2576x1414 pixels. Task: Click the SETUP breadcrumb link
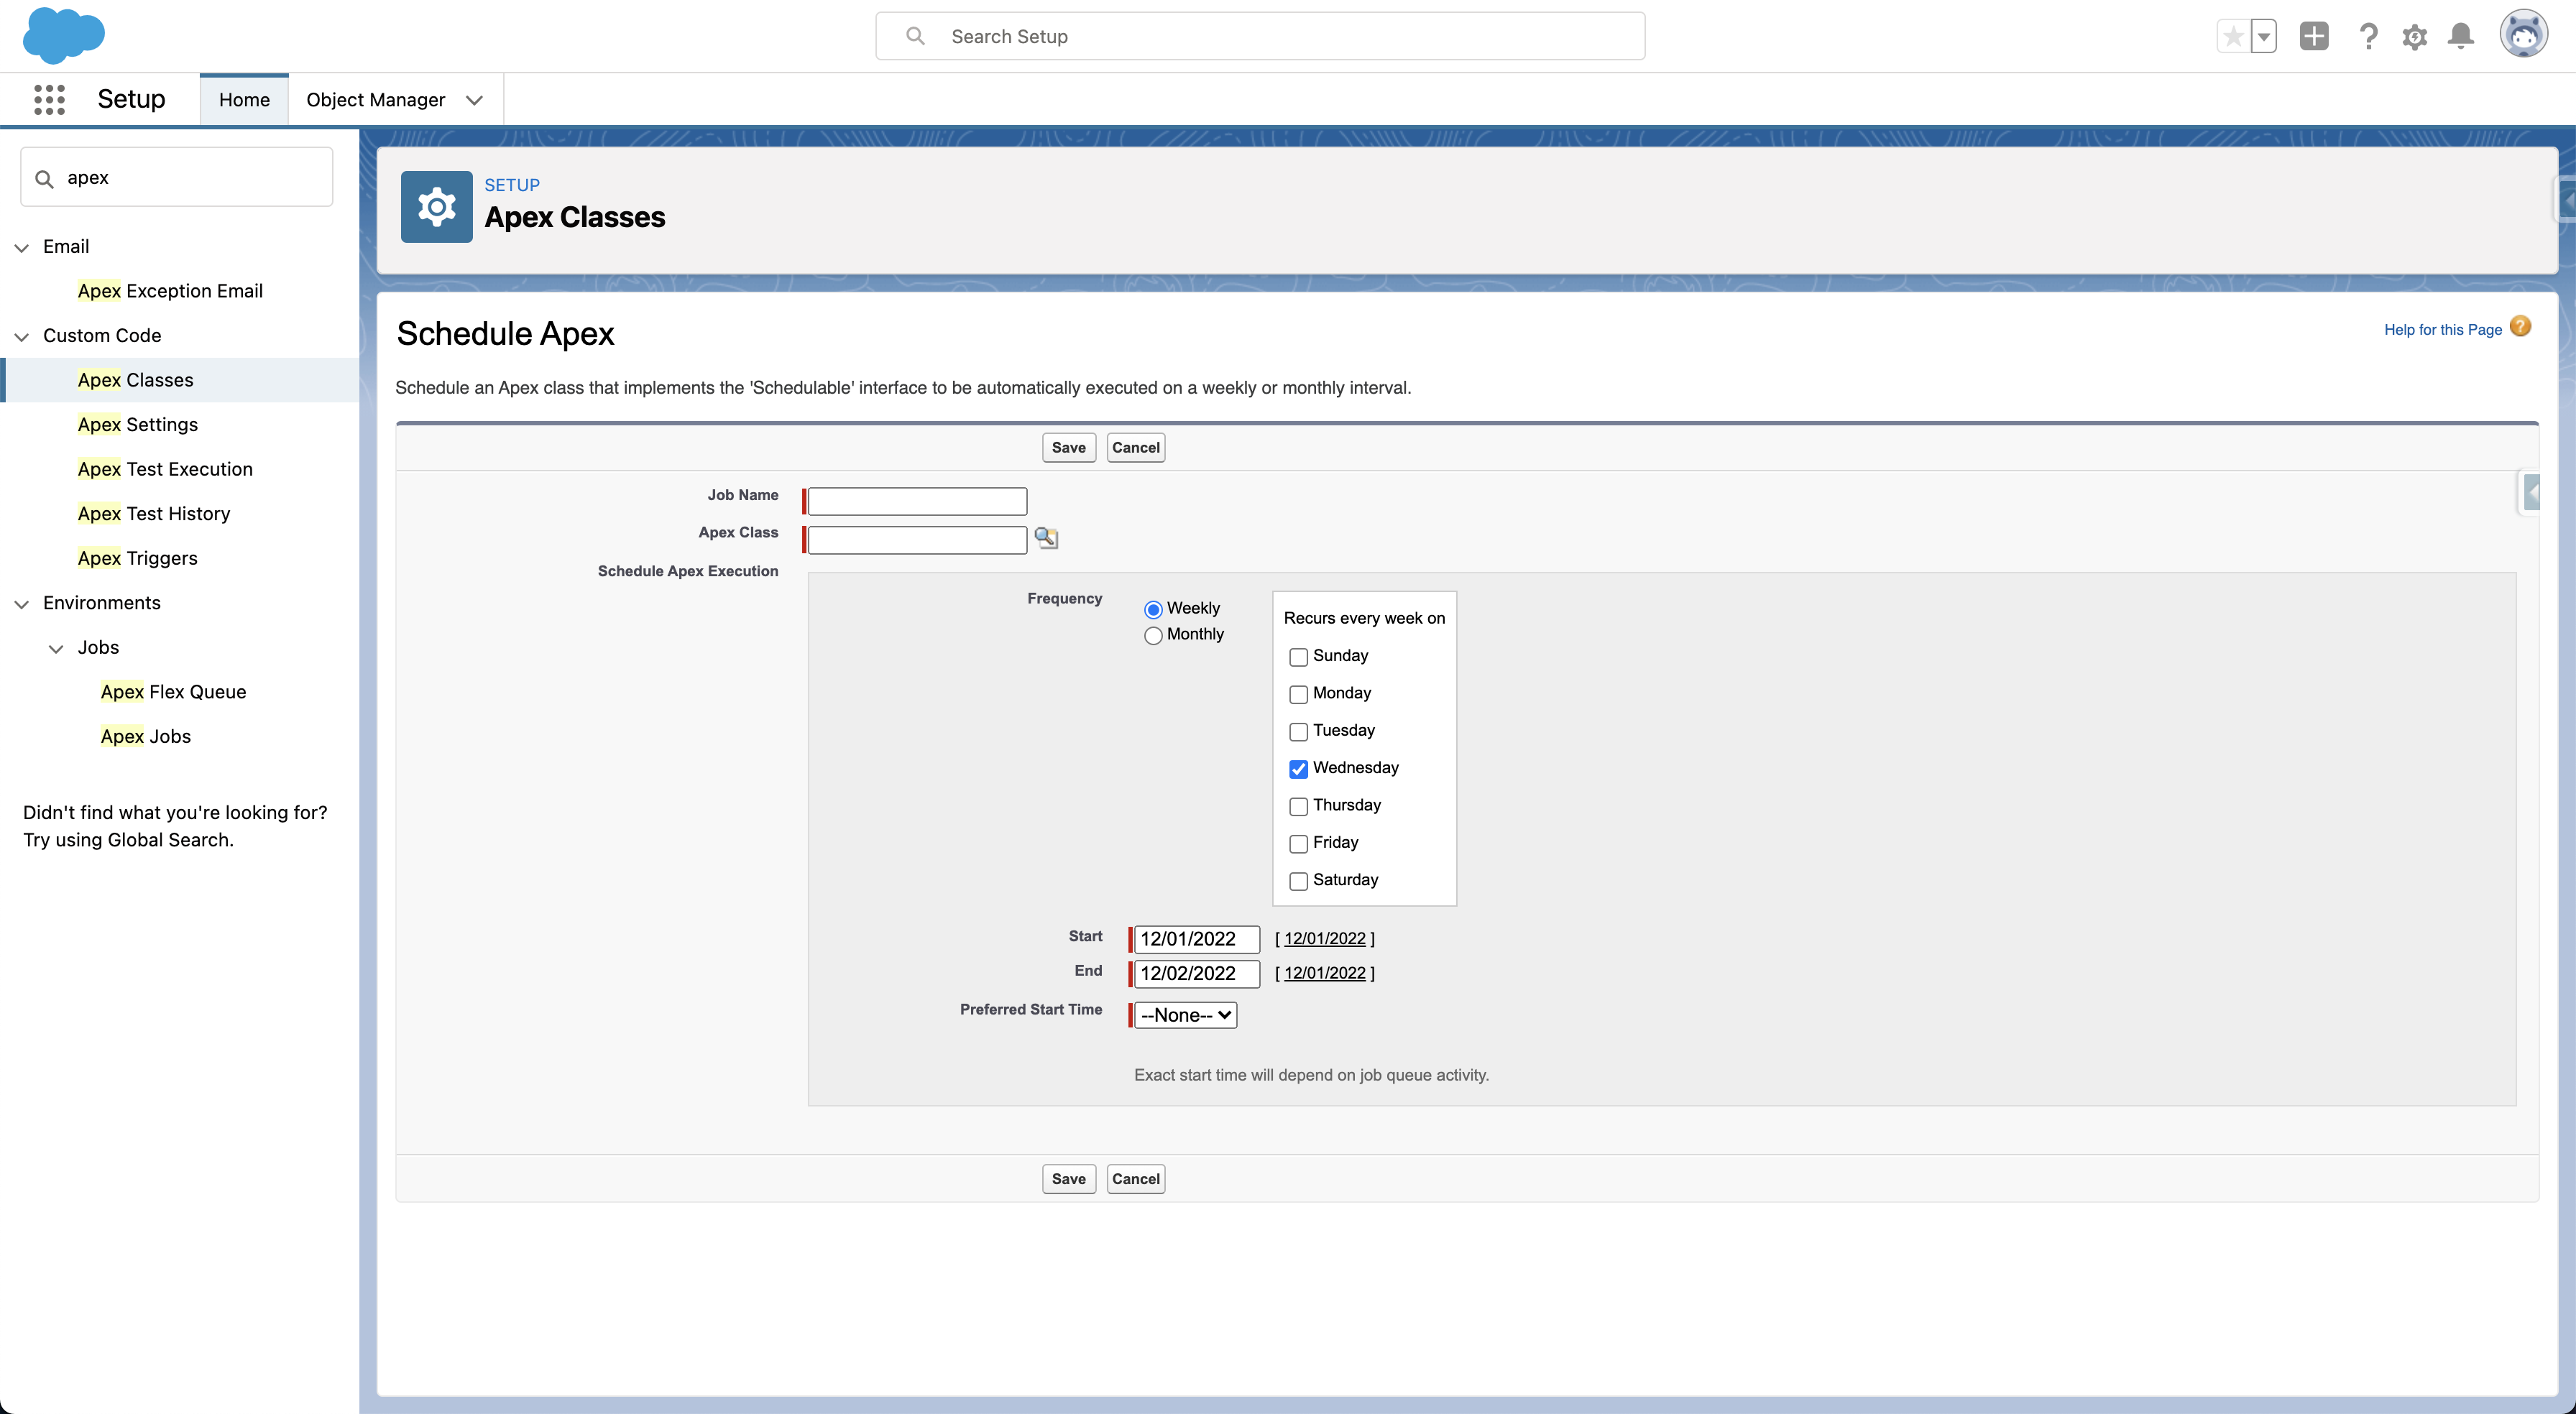click(512, 185)
